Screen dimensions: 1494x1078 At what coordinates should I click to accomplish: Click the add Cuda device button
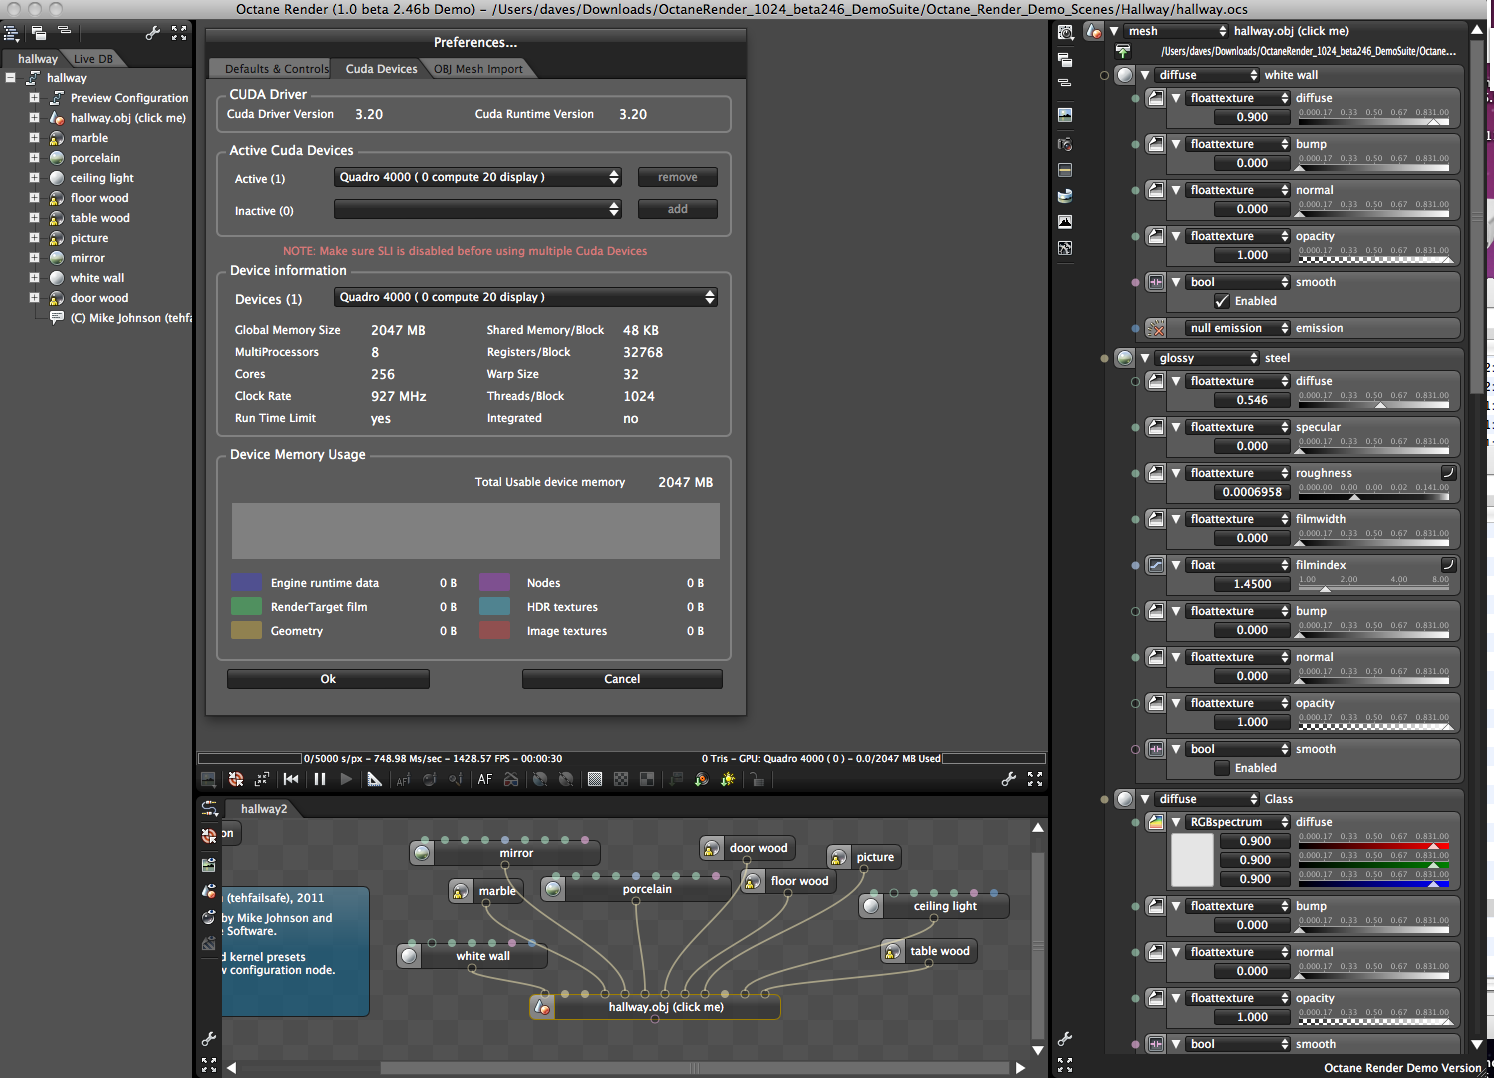678,209
